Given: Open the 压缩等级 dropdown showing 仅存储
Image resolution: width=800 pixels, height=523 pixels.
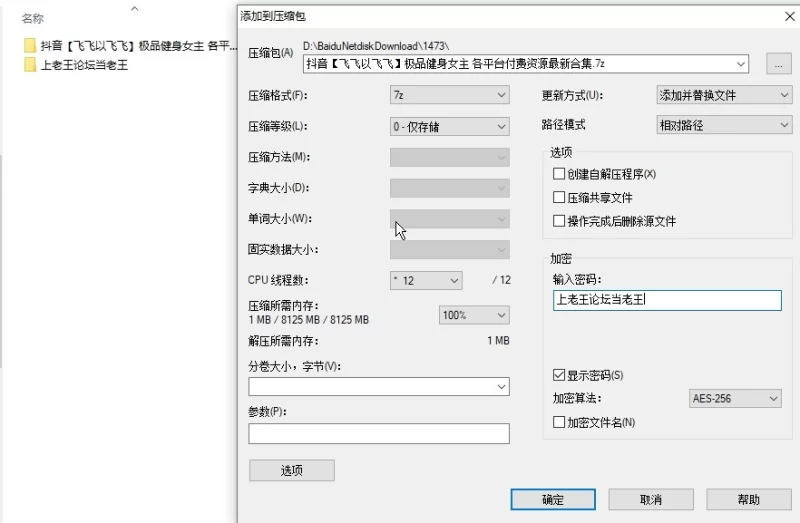Looking at the screenshot, I should tap(449, 127).
